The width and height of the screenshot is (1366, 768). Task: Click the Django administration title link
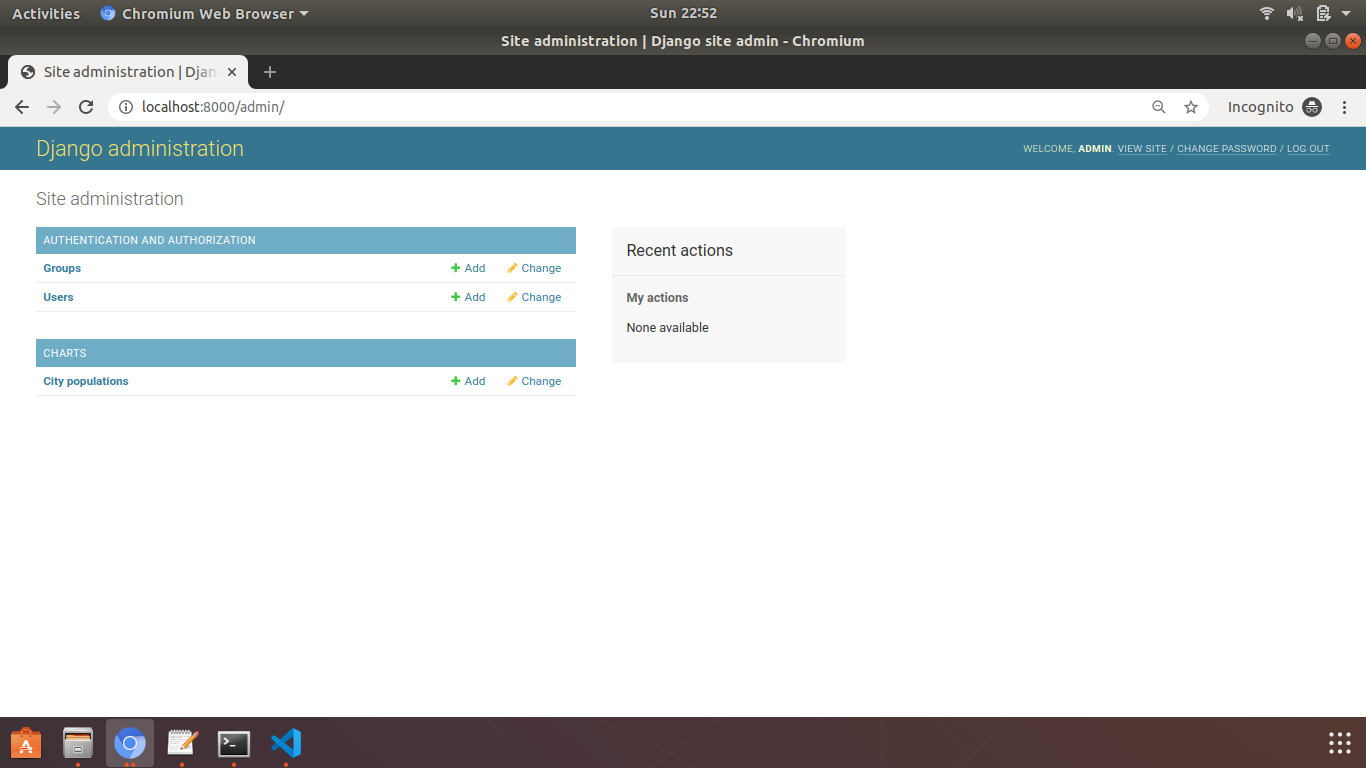tap(140, 148)
